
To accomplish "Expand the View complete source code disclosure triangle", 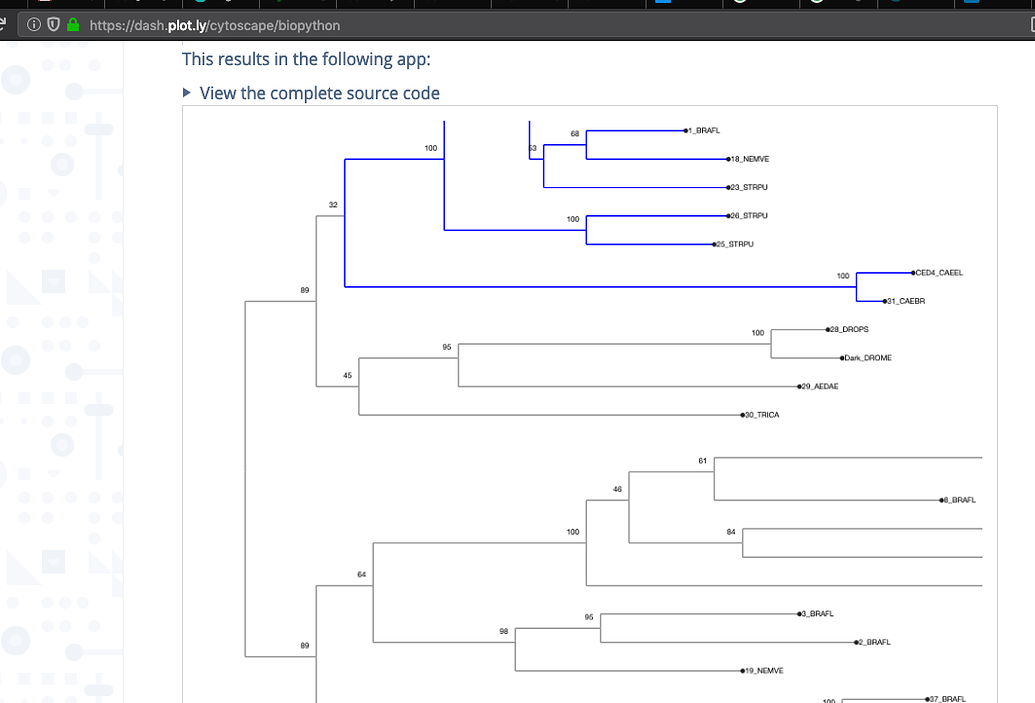I will 185,92.
